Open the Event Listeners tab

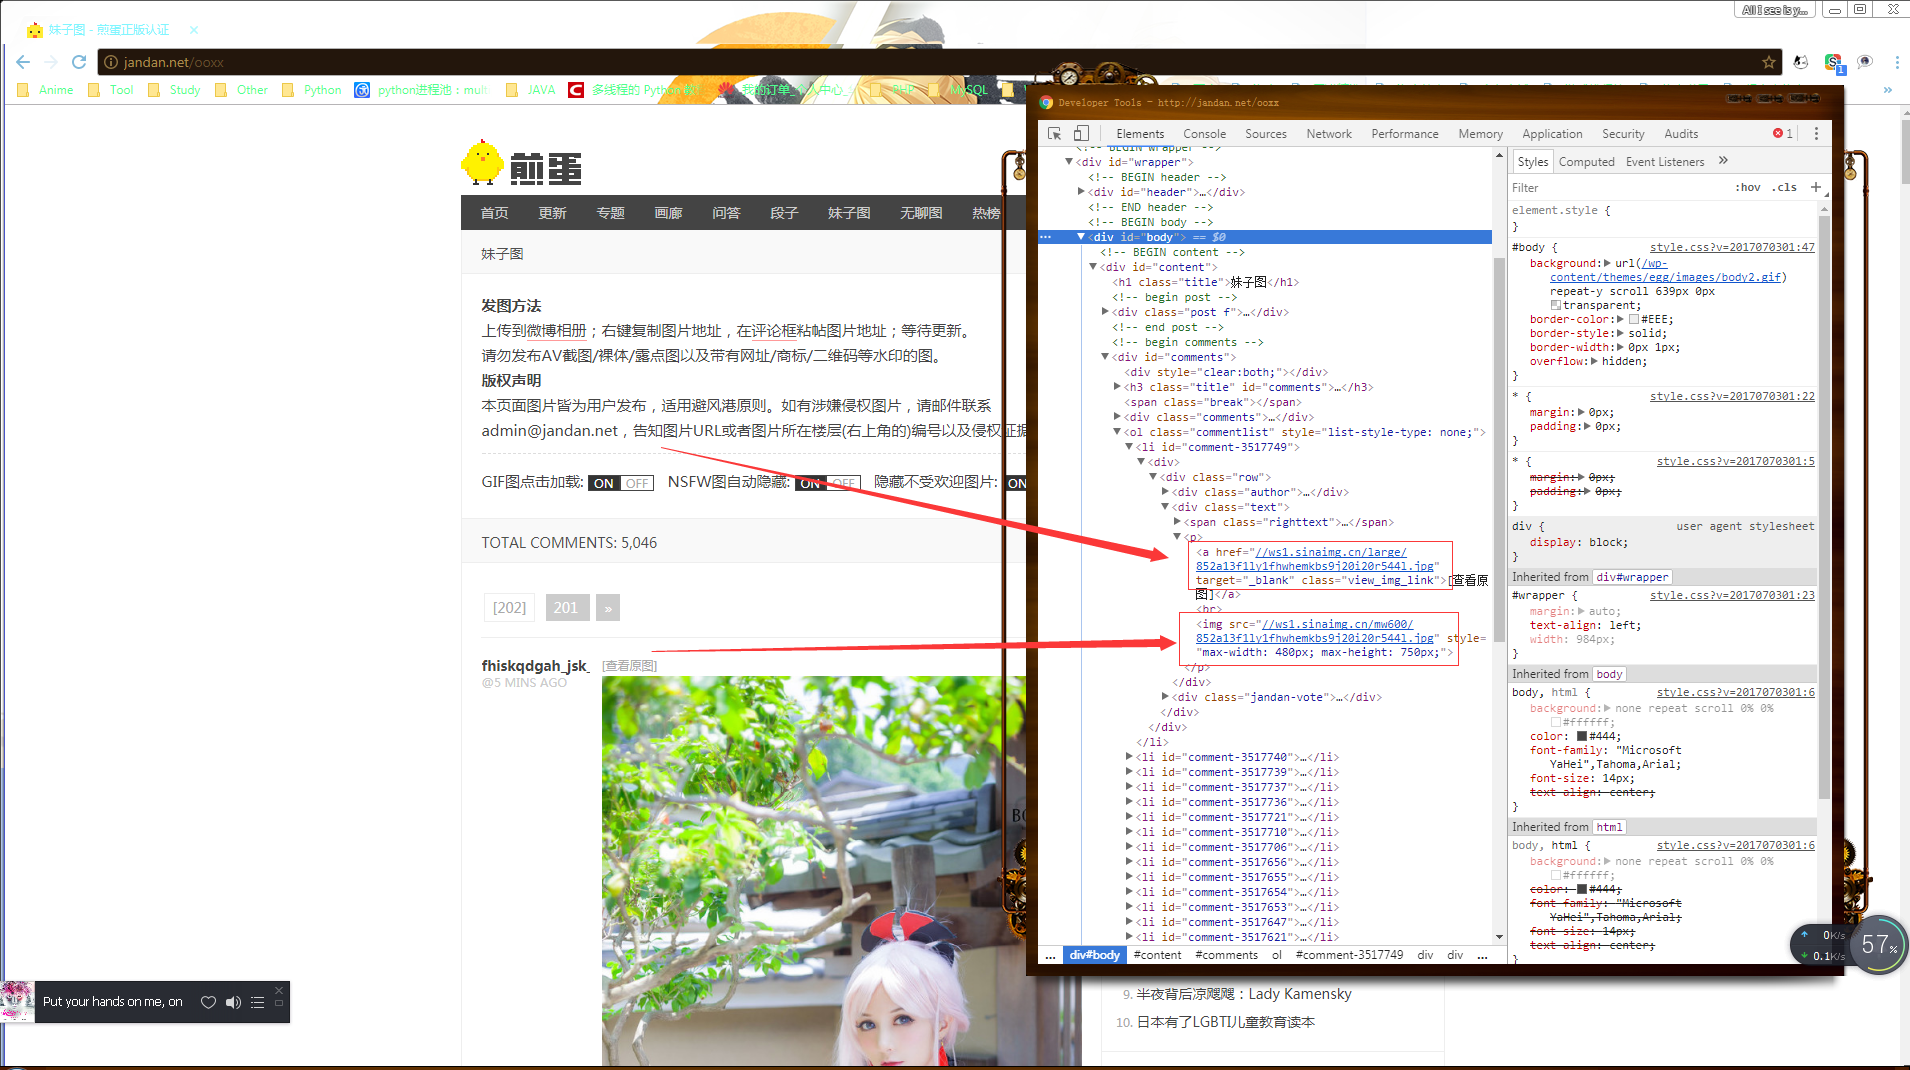[1665, 162]
